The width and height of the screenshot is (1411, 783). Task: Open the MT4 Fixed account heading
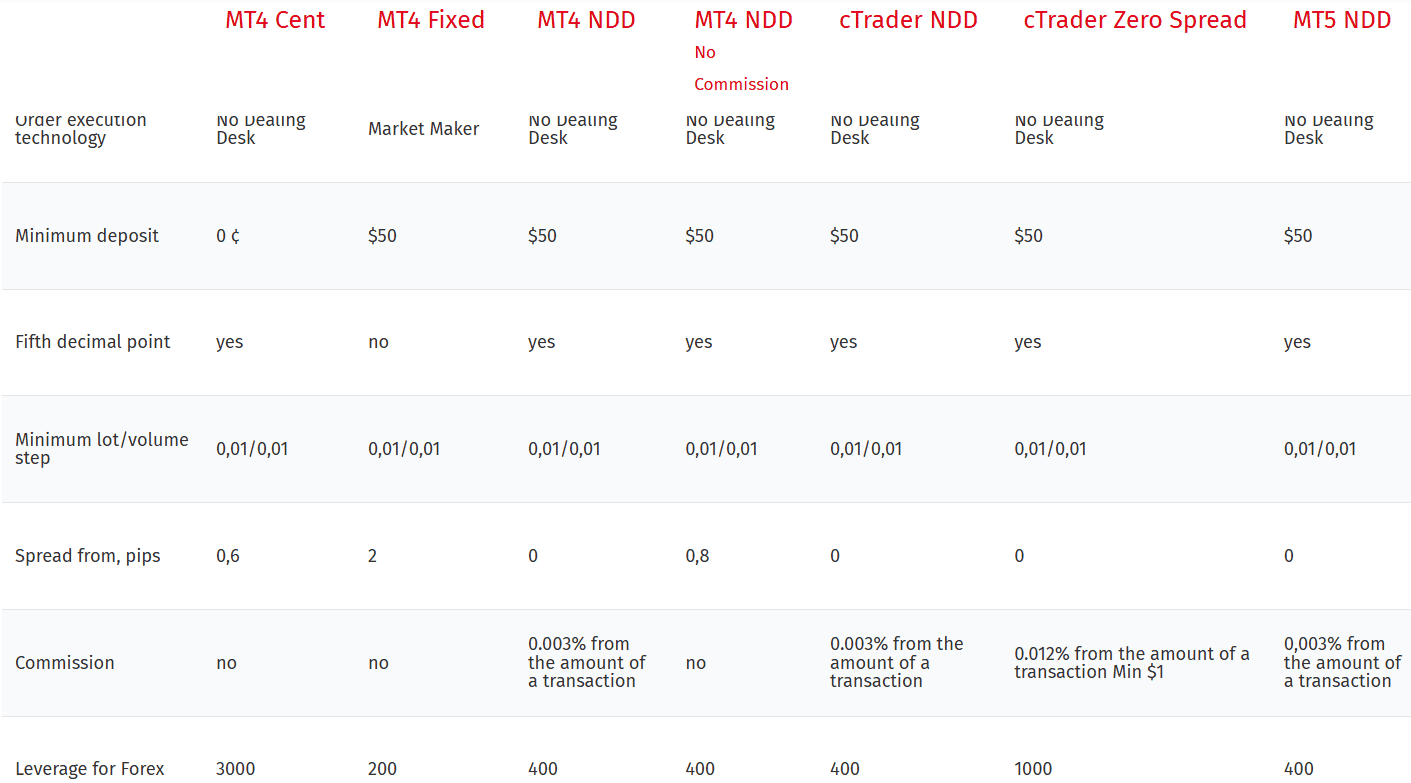coord(430,20)
